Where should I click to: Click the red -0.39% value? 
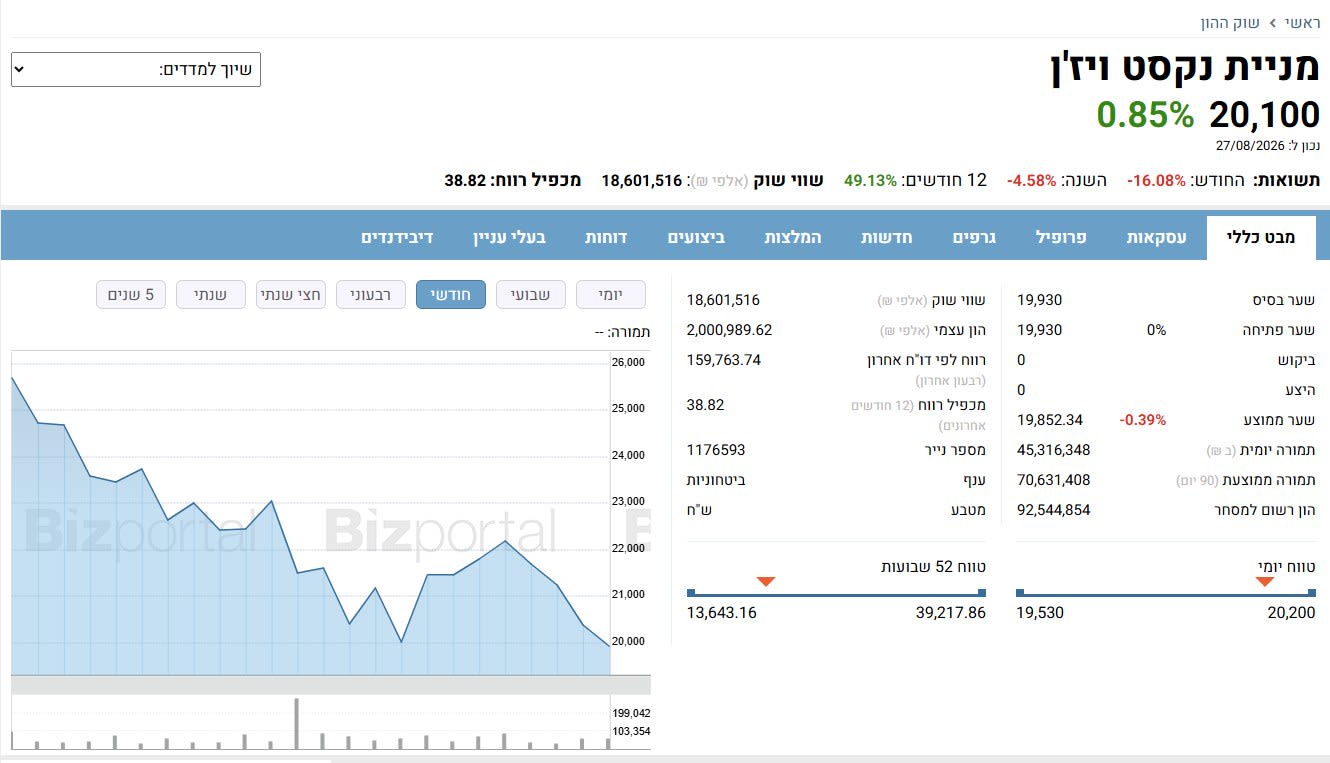click(x=1143, y=420)
